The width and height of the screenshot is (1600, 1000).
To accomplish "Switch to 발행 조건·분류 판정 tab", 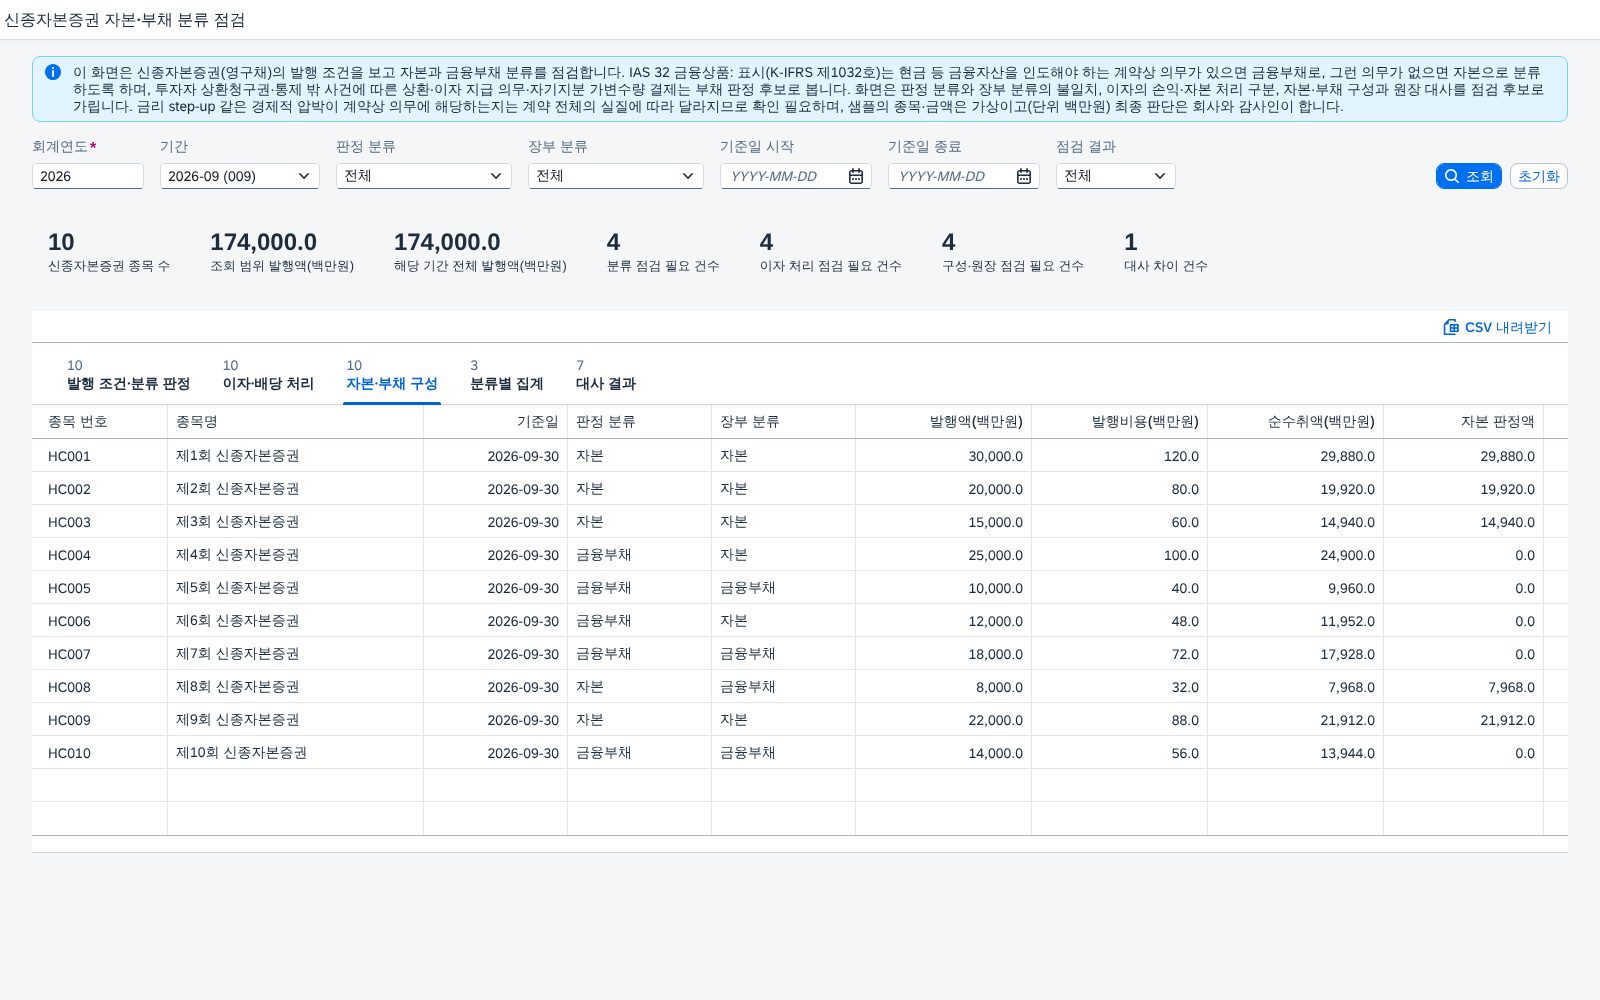I will (128, 375).
